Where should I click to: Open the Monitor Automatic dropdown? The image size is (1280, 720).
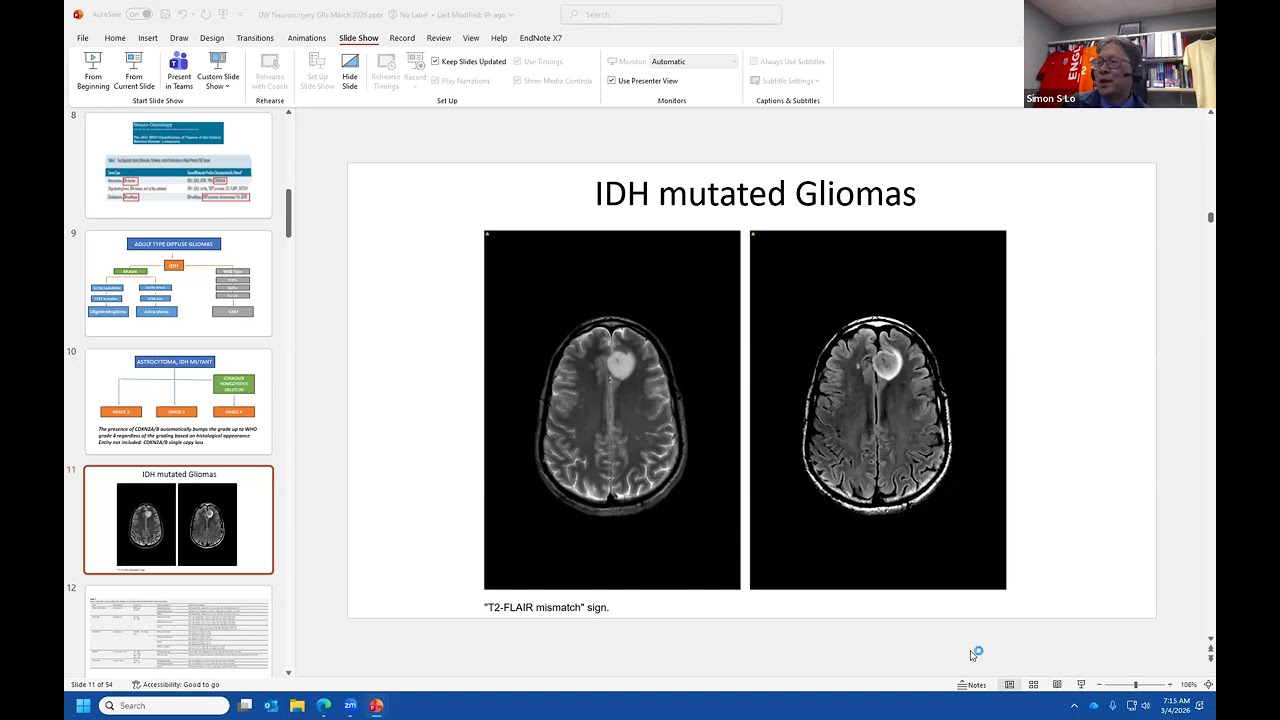694,61
